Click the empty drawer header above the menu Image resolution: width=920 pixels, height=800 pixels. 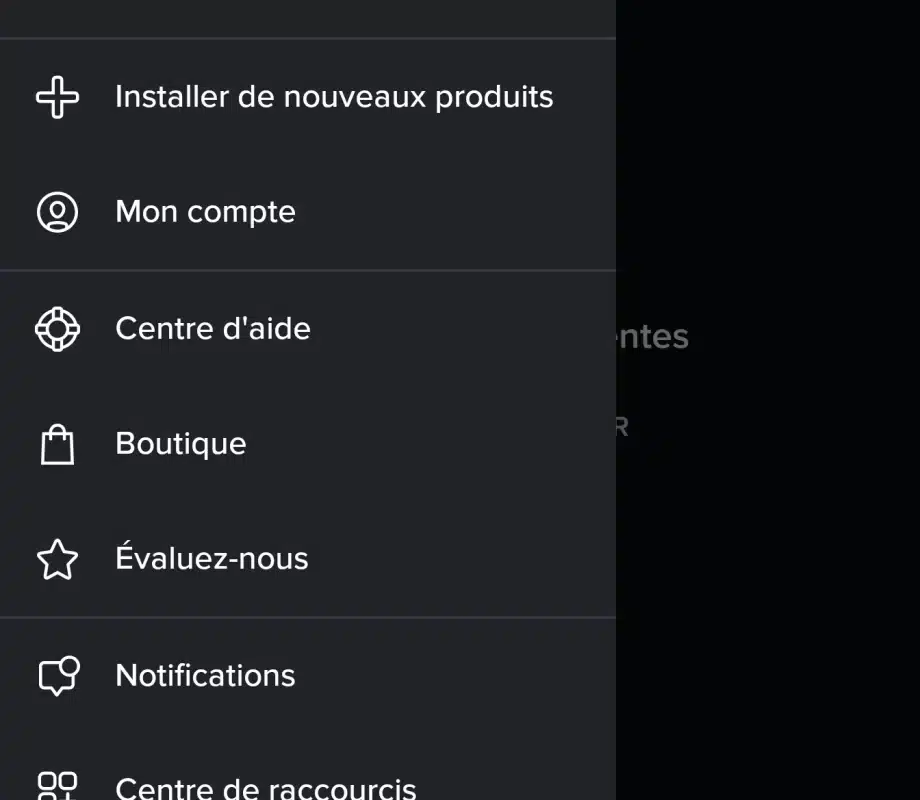point(300,18)
